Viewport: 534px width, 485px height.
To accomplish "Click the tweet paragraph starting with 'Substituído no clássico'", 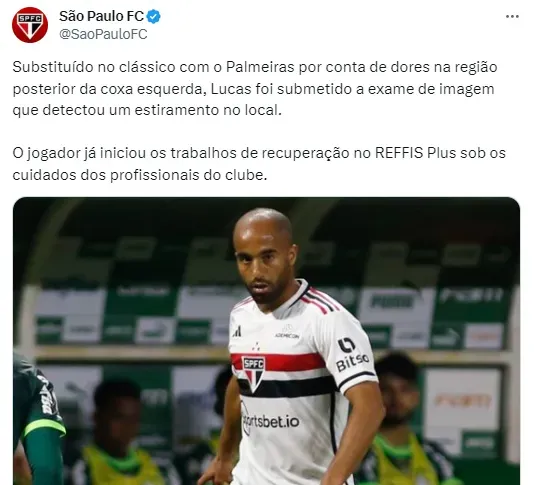I will pyautogui.click(x=255, y=89).
